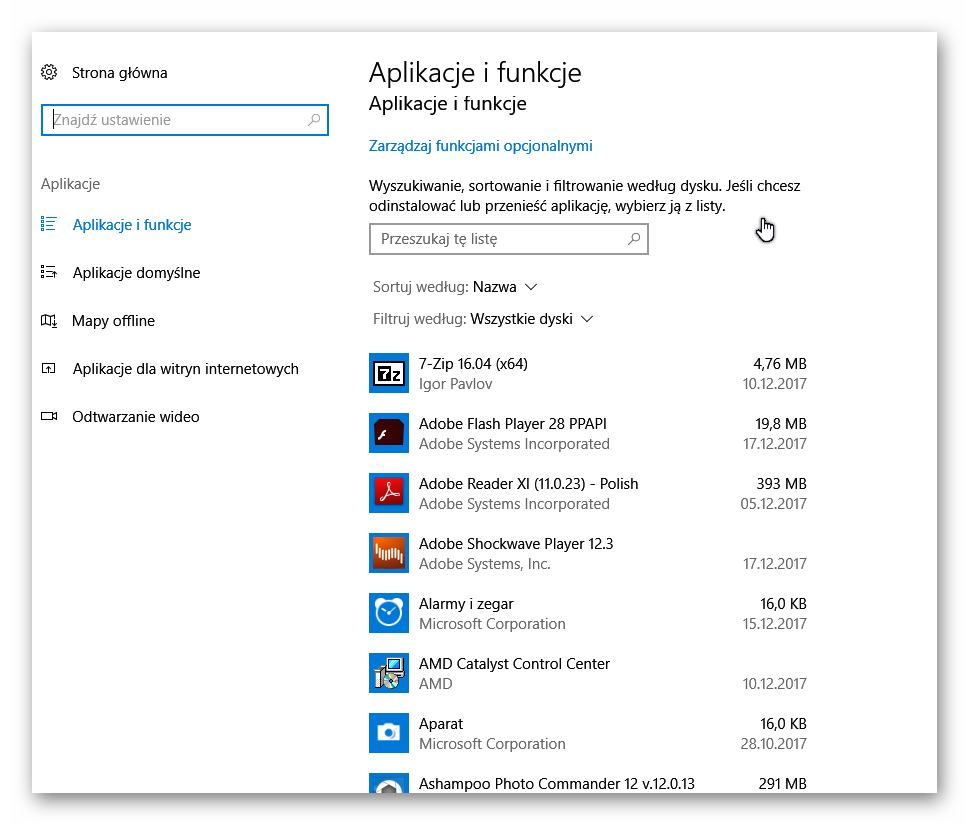Click the Igor Pavlov publisher text
The image size is (969, 825).
coord(455,384)
